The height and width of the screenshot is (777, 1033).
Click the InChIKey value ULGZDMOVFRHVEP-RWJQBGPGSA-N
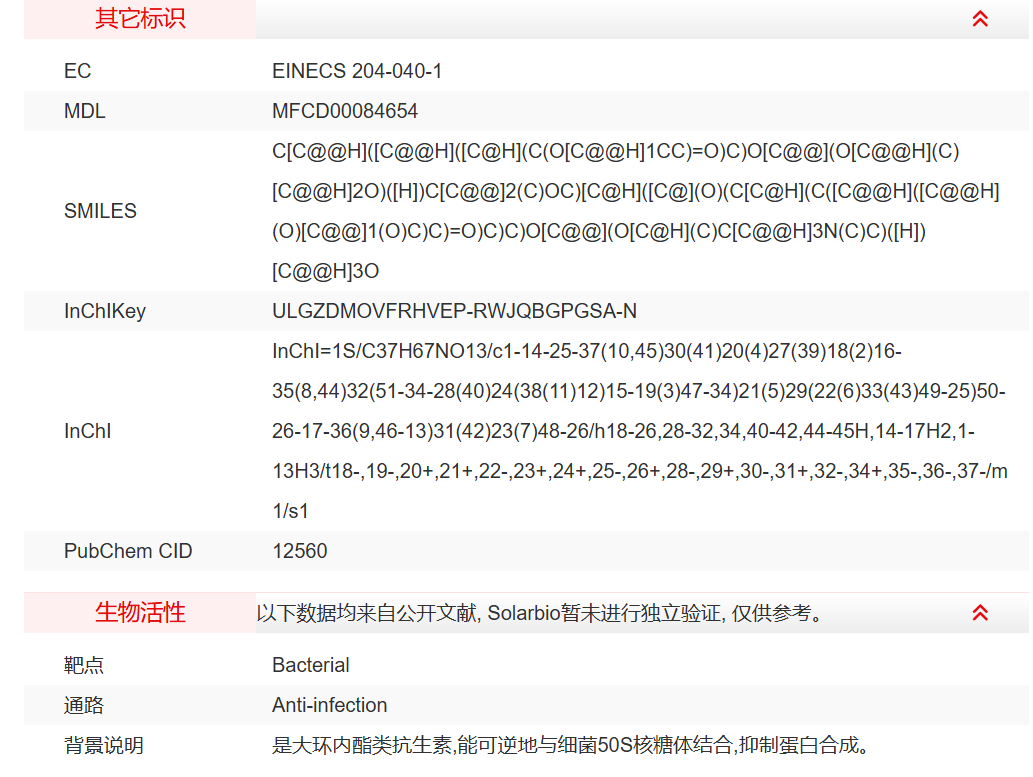pyautogui.click(x=454, y=311)
